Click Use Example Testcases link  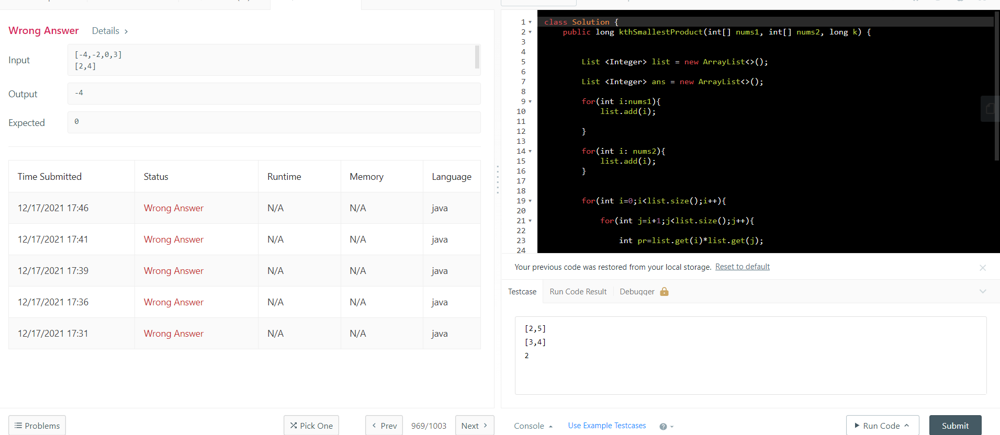(607, 426)
